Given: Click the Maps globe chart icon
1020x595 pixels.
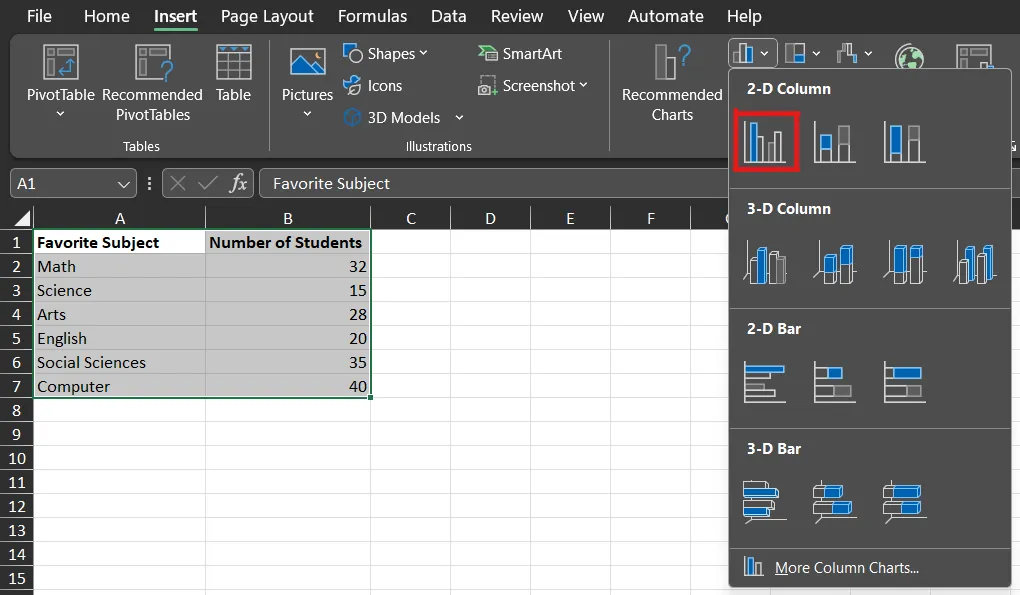Looking at the screenshot, I should [x=909, y=57].
